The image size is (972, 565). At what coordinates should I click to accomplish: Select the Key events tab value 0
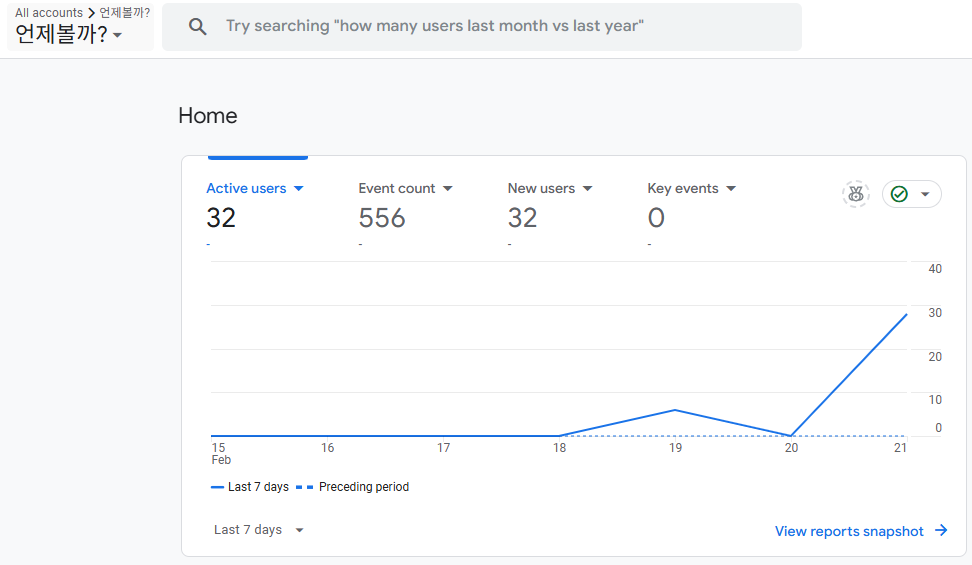point(656,218)
